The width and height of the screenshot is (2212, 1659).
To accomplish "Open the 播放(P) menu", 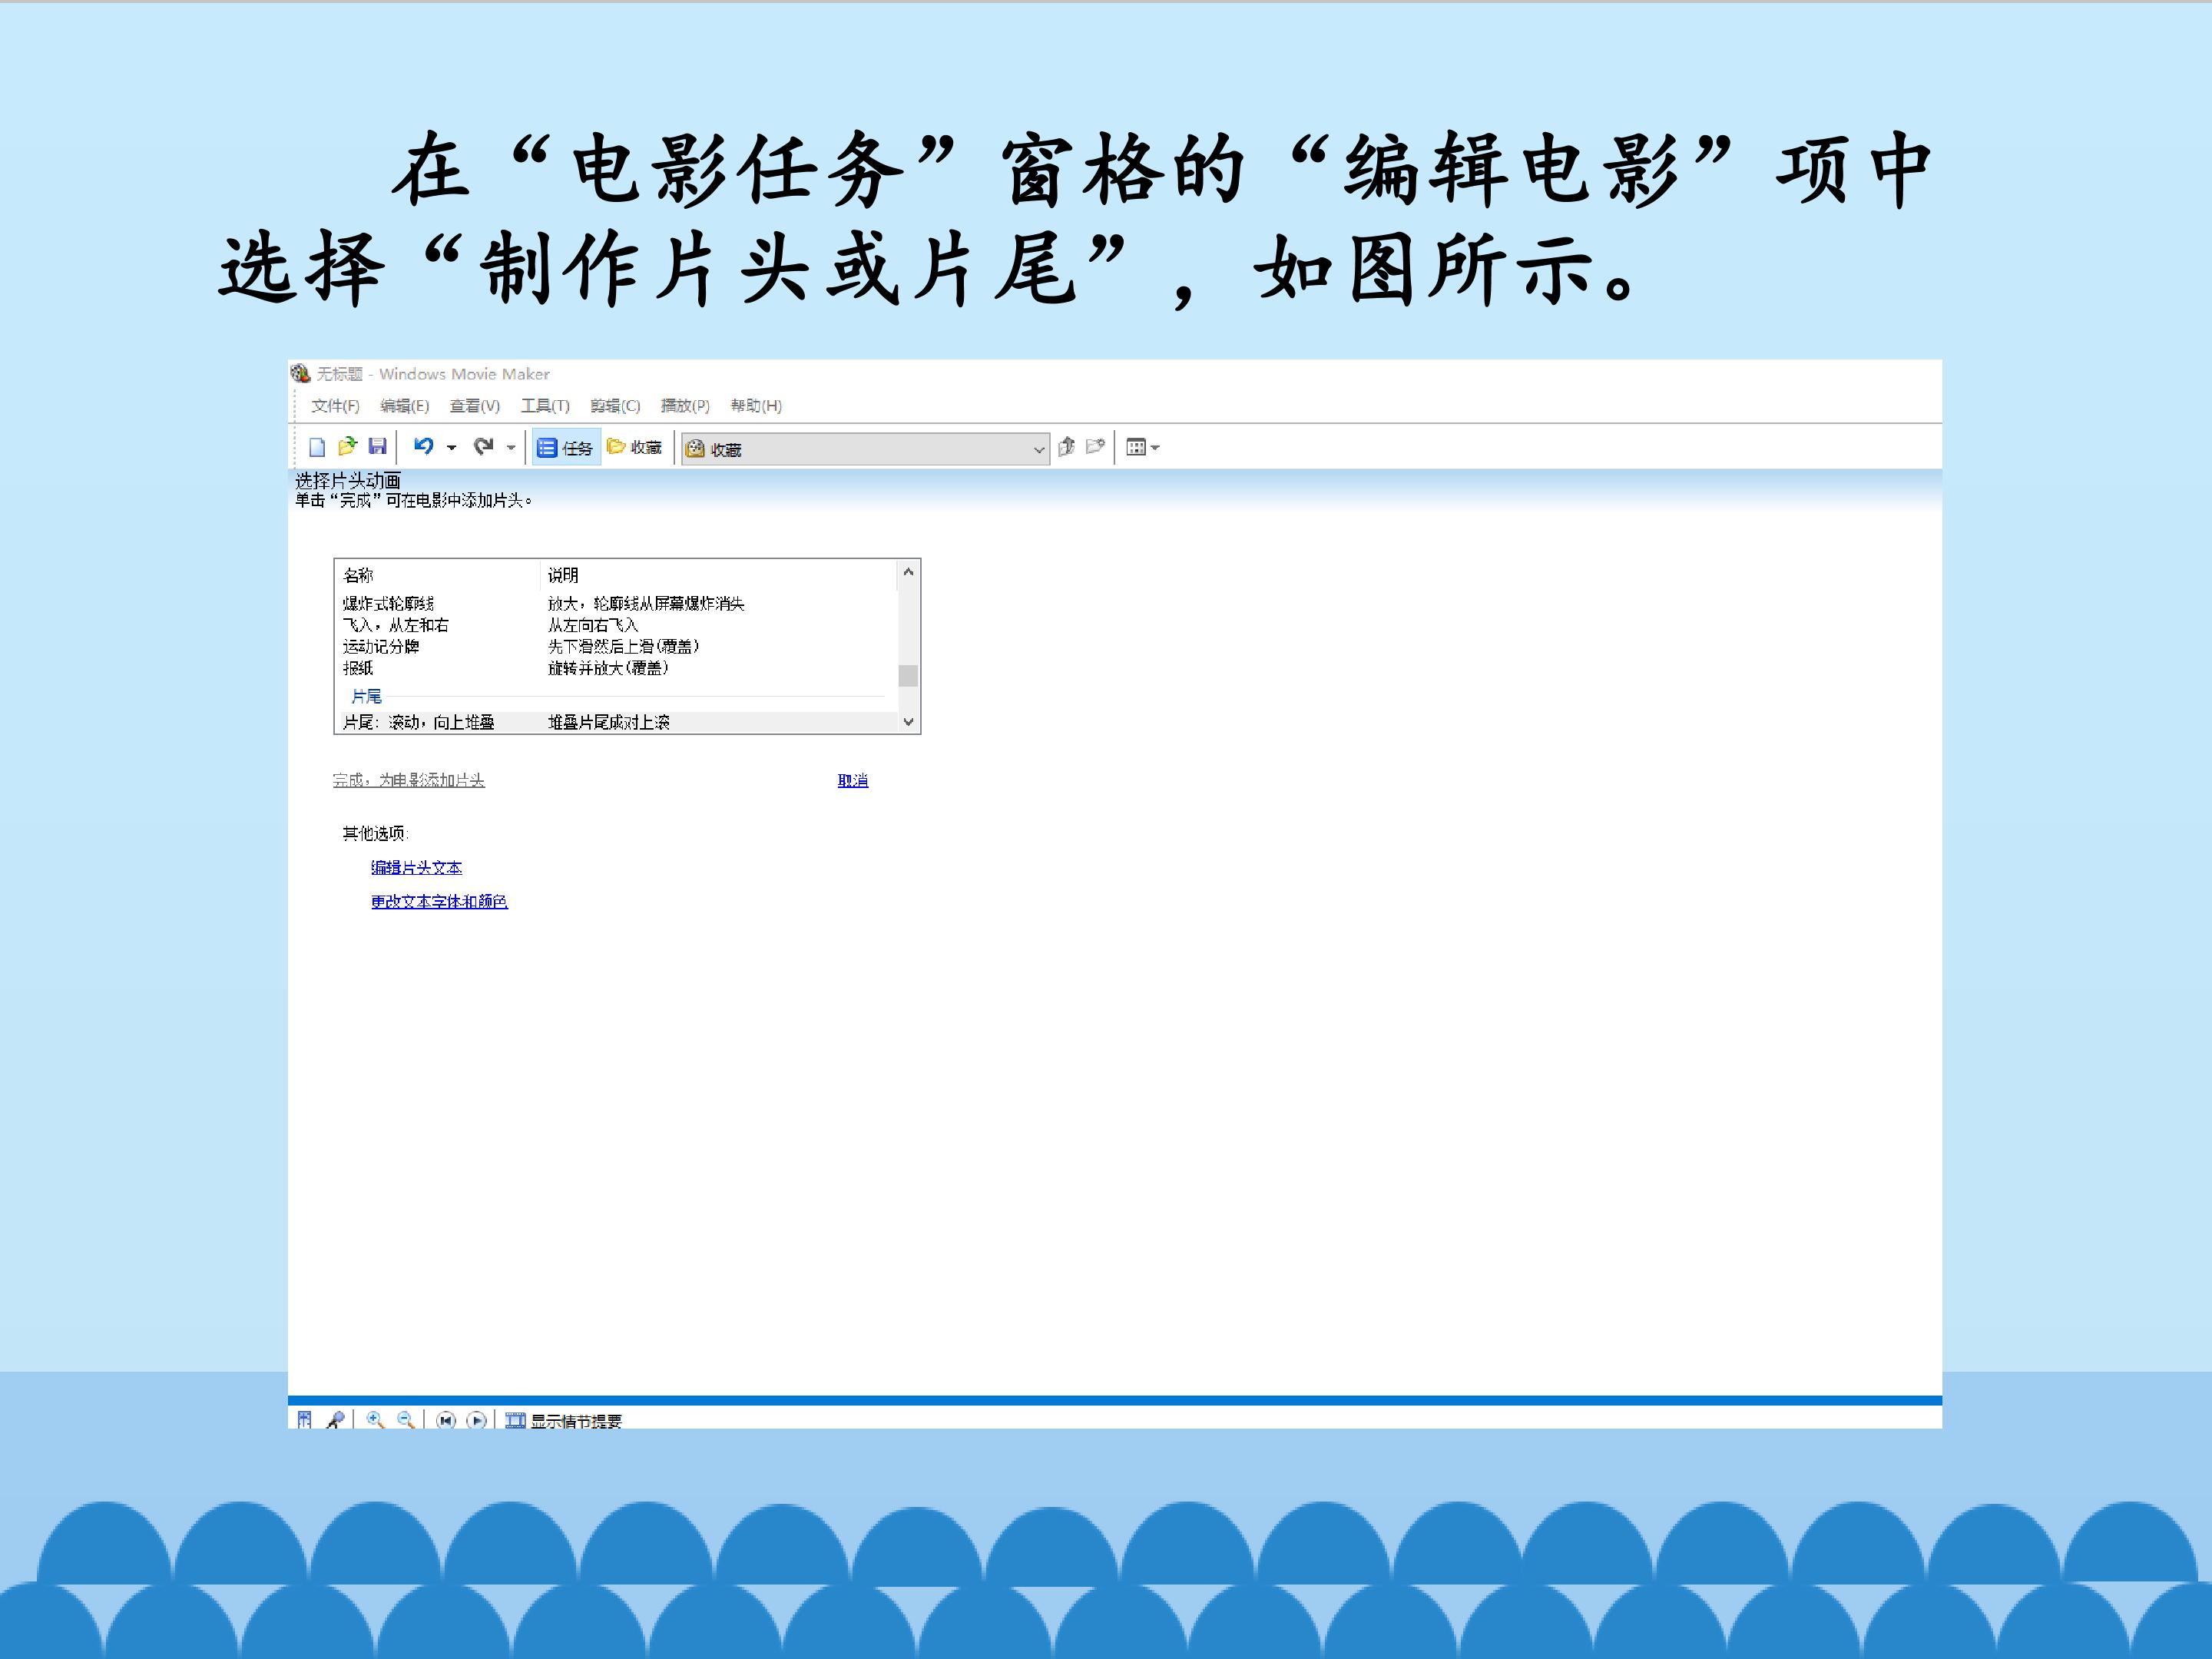I will tap(685, 405).
